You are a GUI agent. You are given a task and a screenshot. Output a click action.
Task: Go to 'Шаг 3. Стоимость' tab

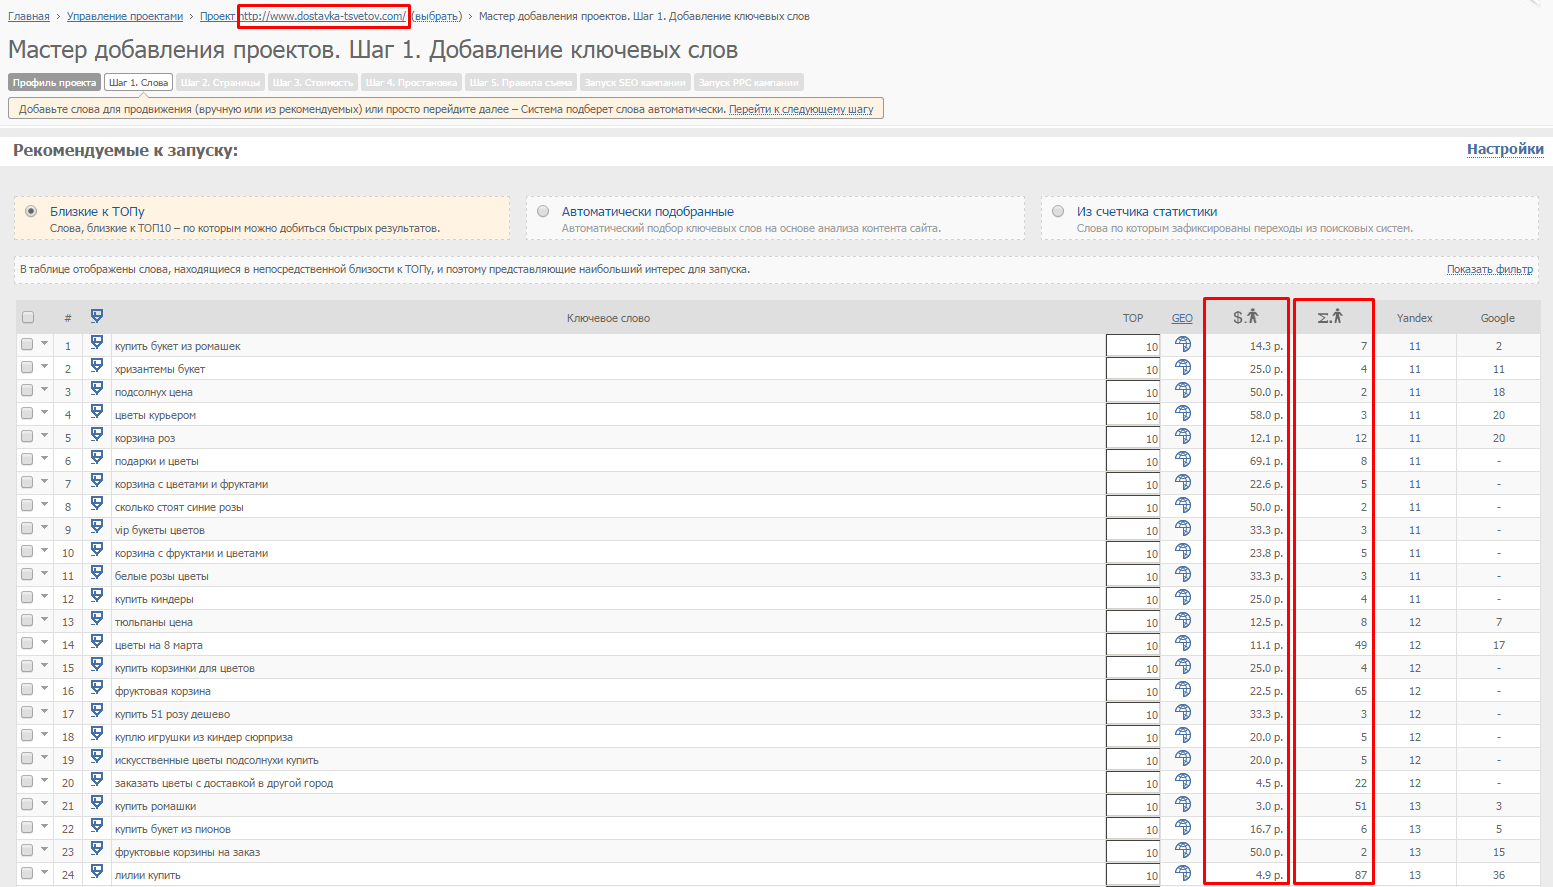(313, 82)
